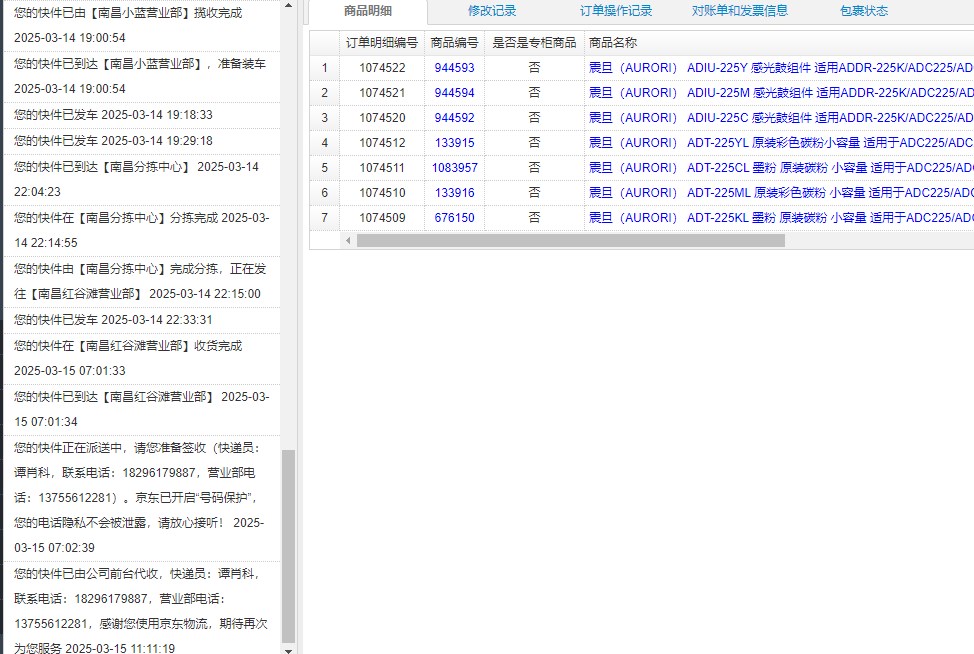The width and height of the screenshot is (974, 654).
Task: Open the 包裹状态 tab
Action: coord(863,11)
